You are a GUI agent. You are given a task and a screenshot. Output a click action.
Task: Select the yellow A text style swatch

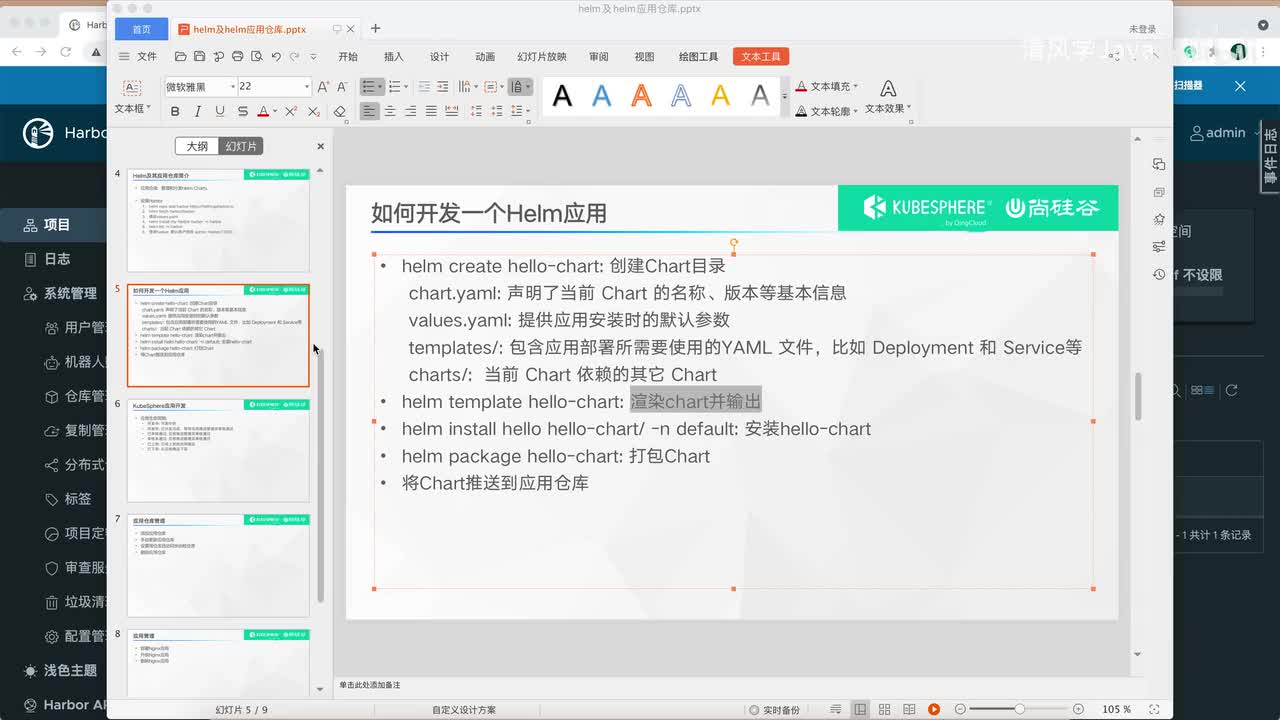click(720, 96)
